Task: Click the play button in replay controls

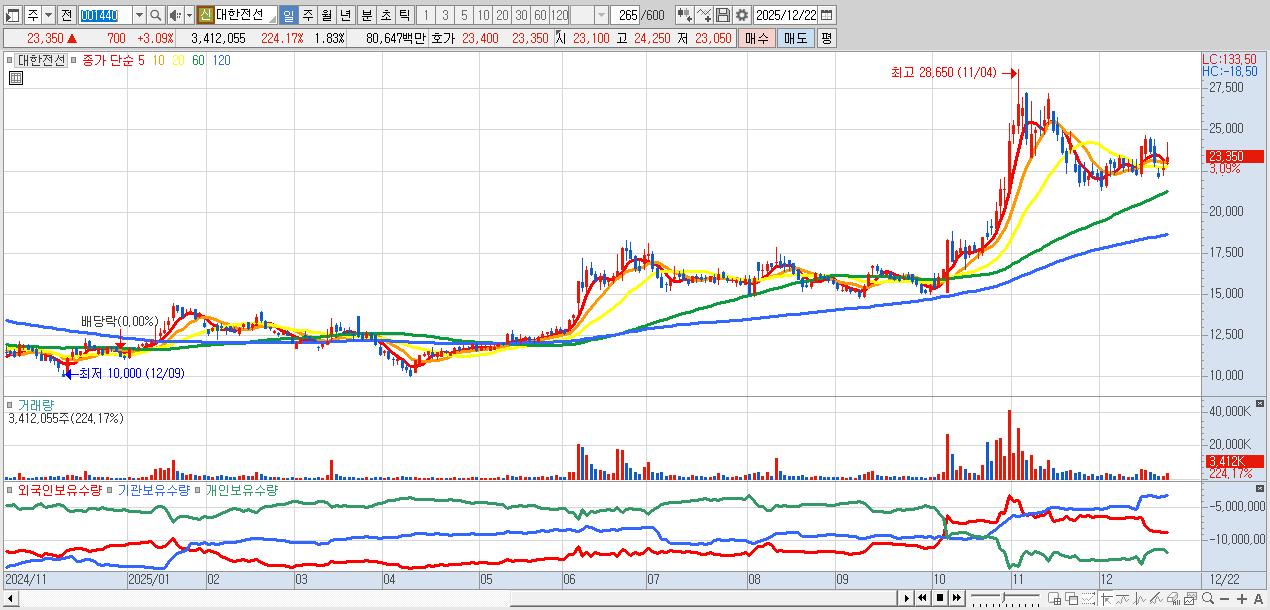Action: pyautogui.click(x=907, y=598)
